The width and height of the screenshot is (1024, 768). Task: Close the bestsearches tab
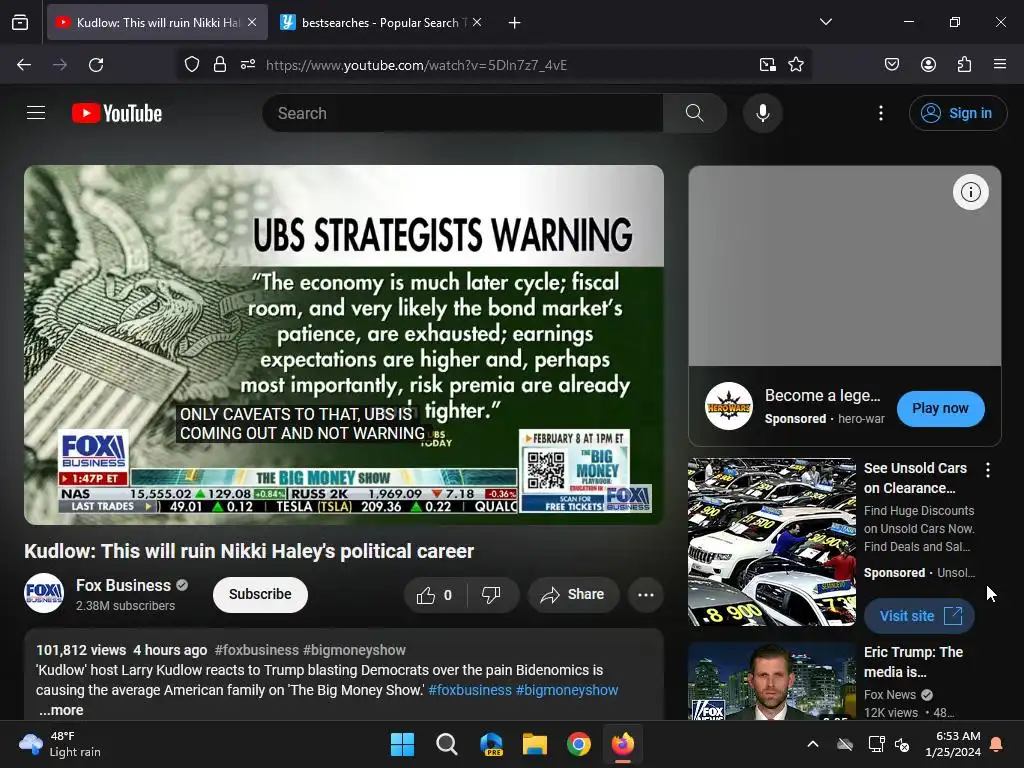[477, 23]
